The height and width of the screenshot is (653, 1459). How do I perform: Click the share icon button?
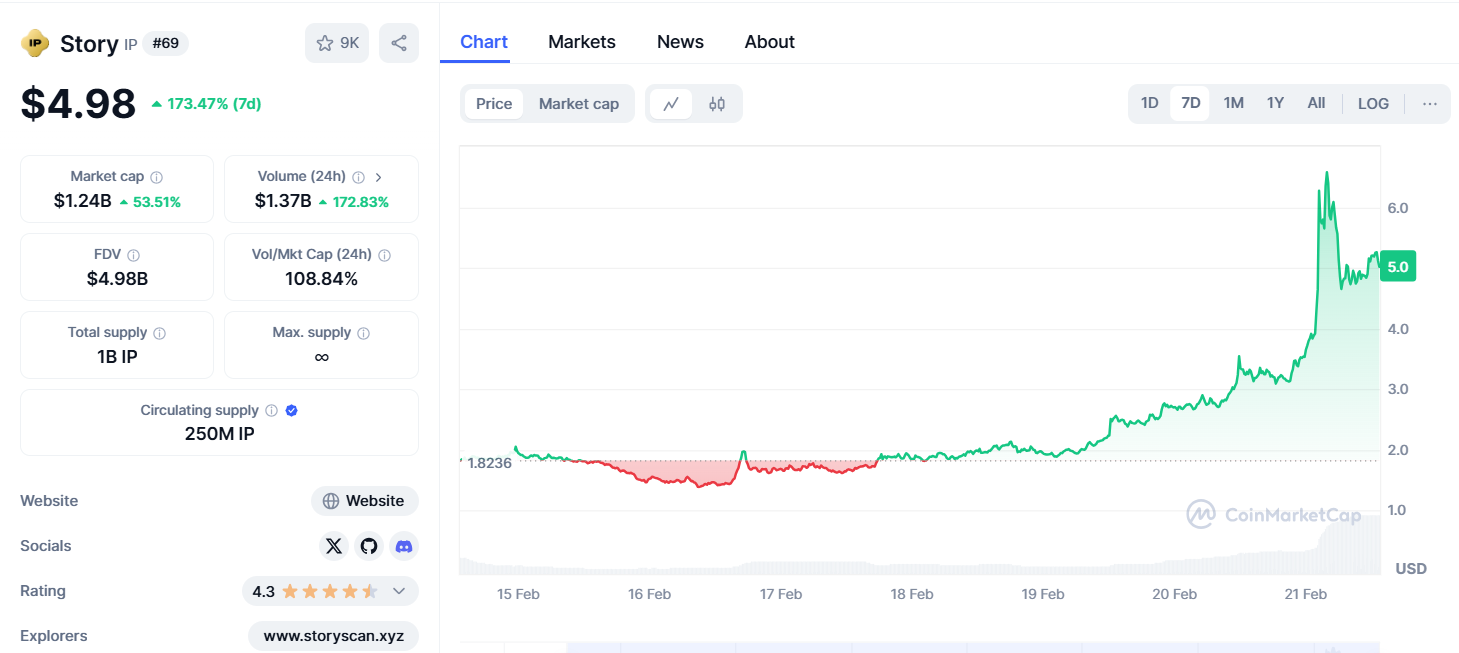[x=399, y=43]
